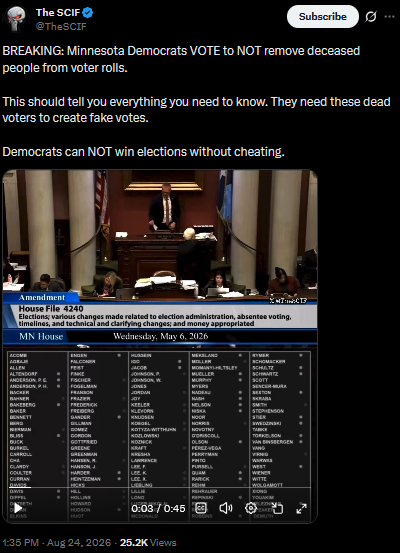Toggle closed captions on the video
This screenshot has width=400, height=553.
pos(201,508)
